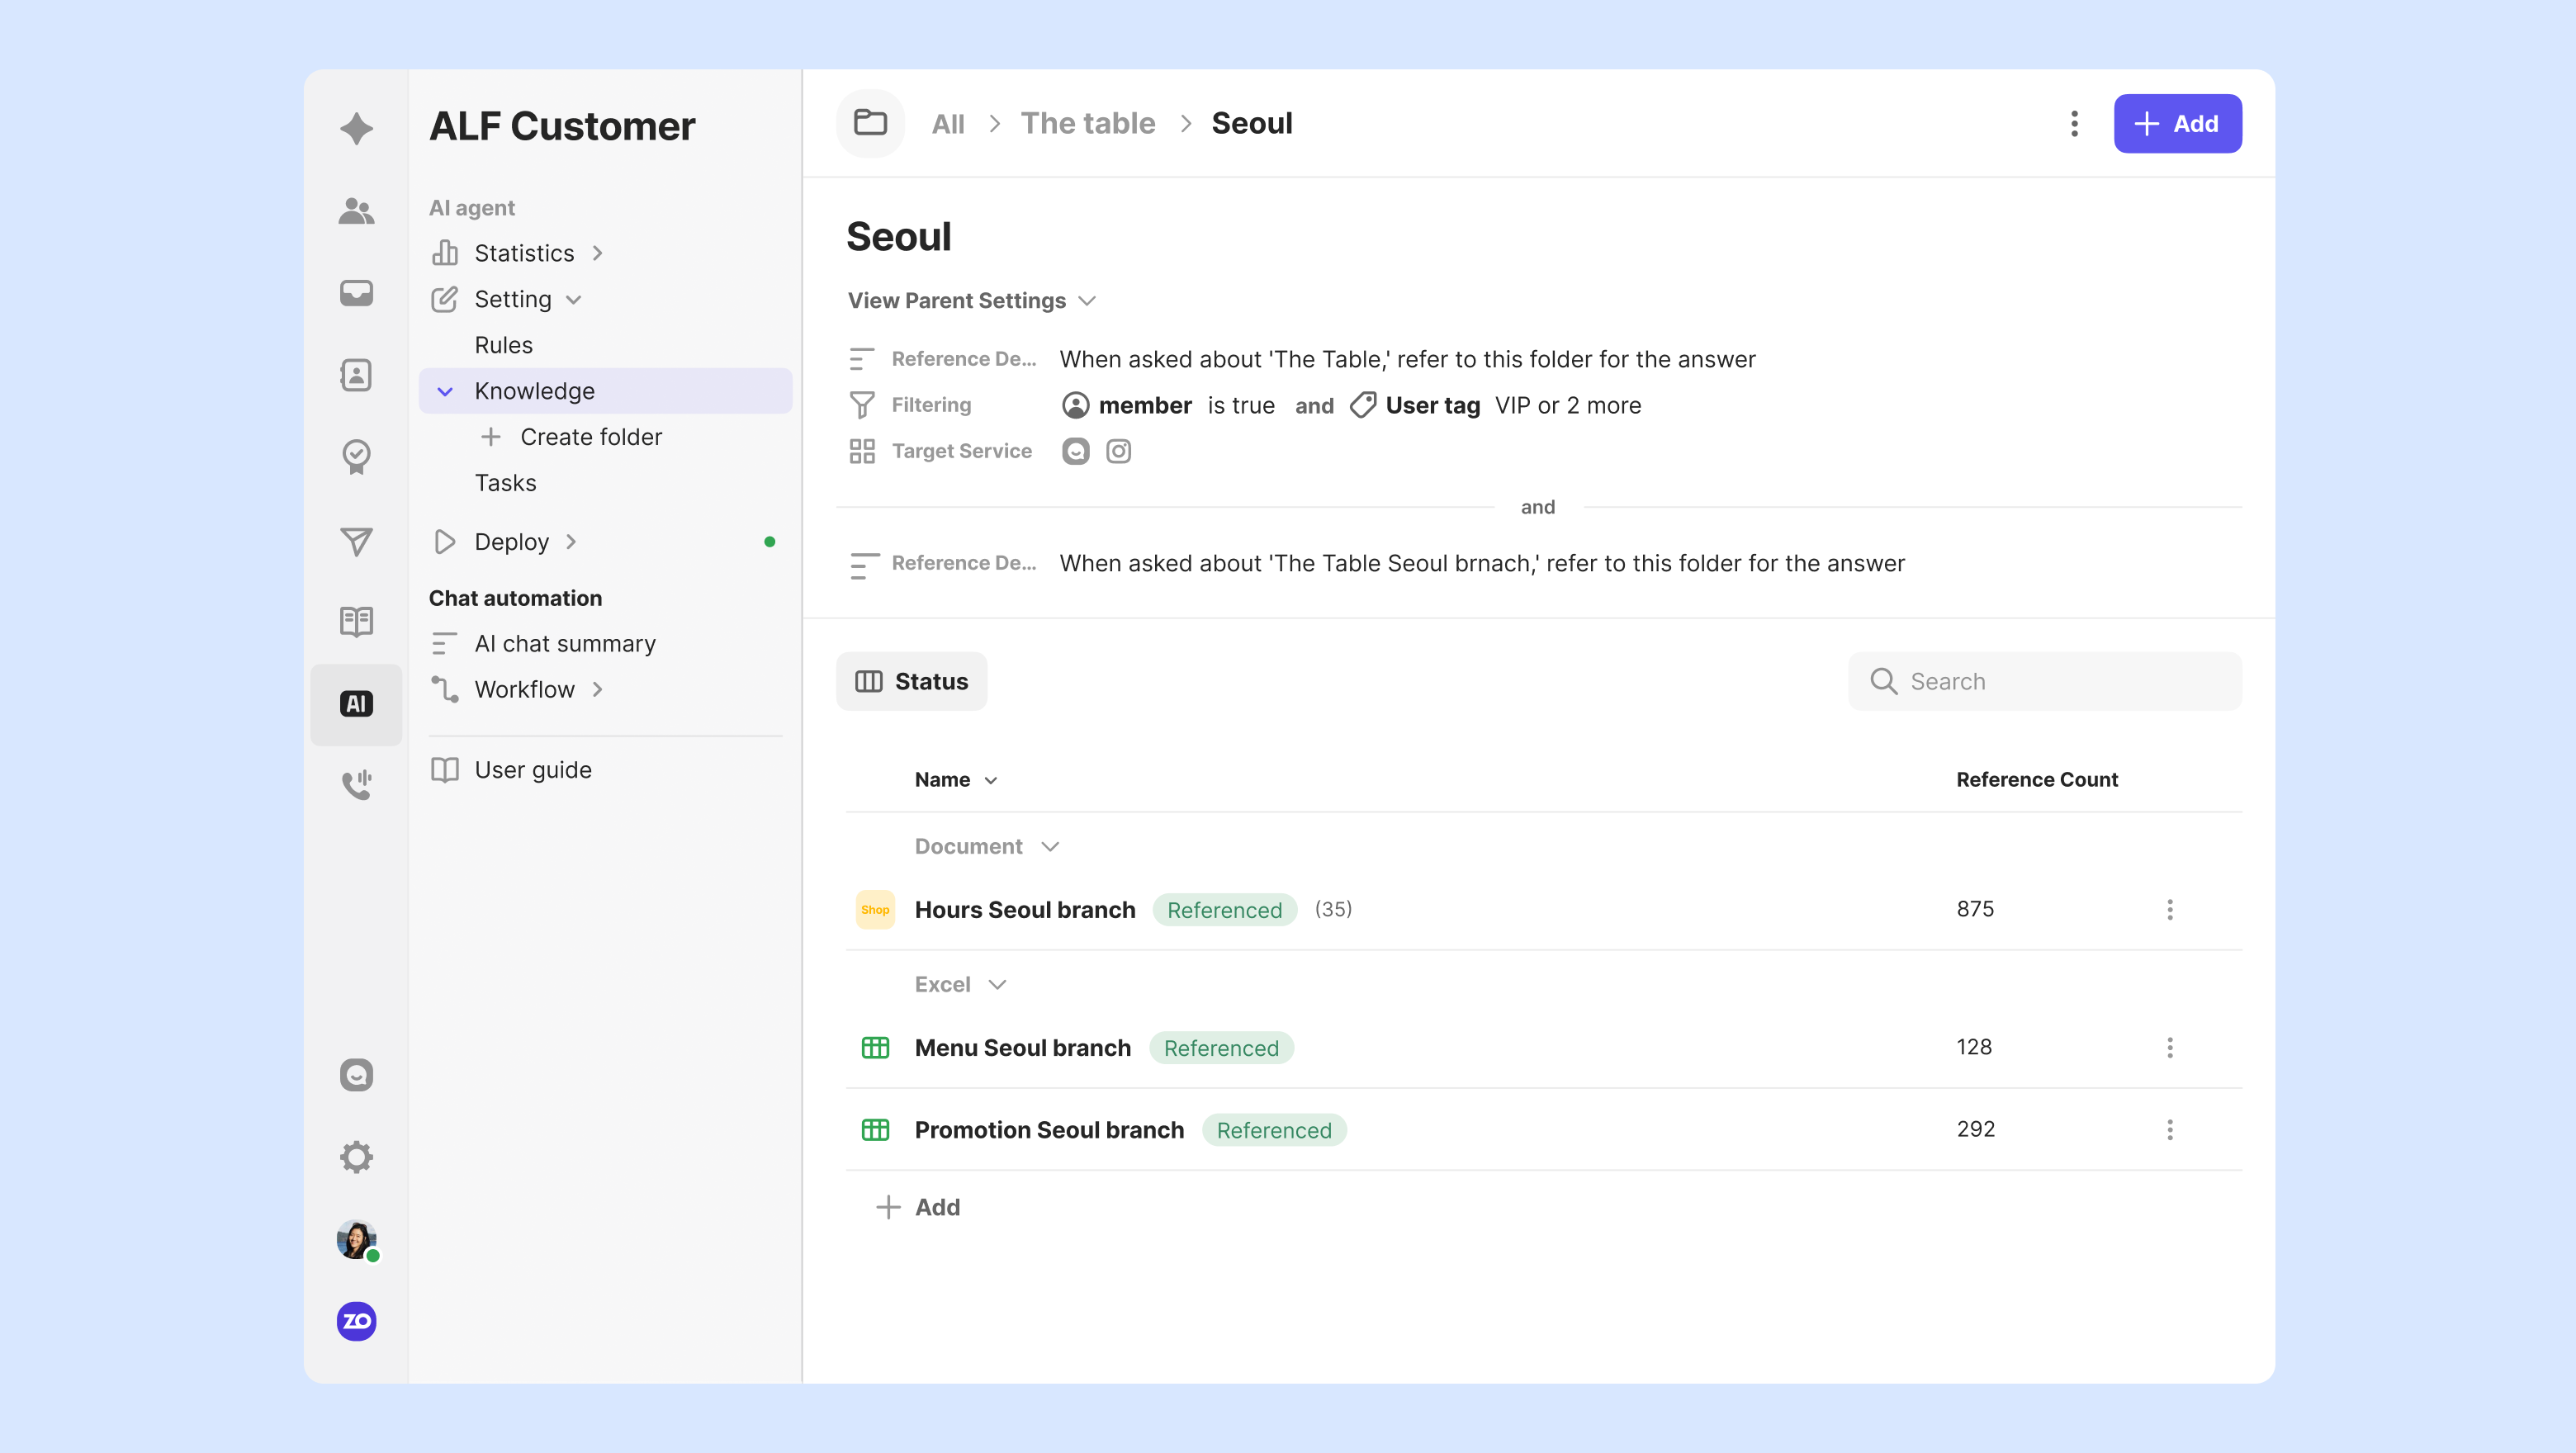The height and width of the screenshot is (1453, 2576).
Task: Open folder icon beside breadcrumb
Action: pyautogui.click(x=870, y=123)
